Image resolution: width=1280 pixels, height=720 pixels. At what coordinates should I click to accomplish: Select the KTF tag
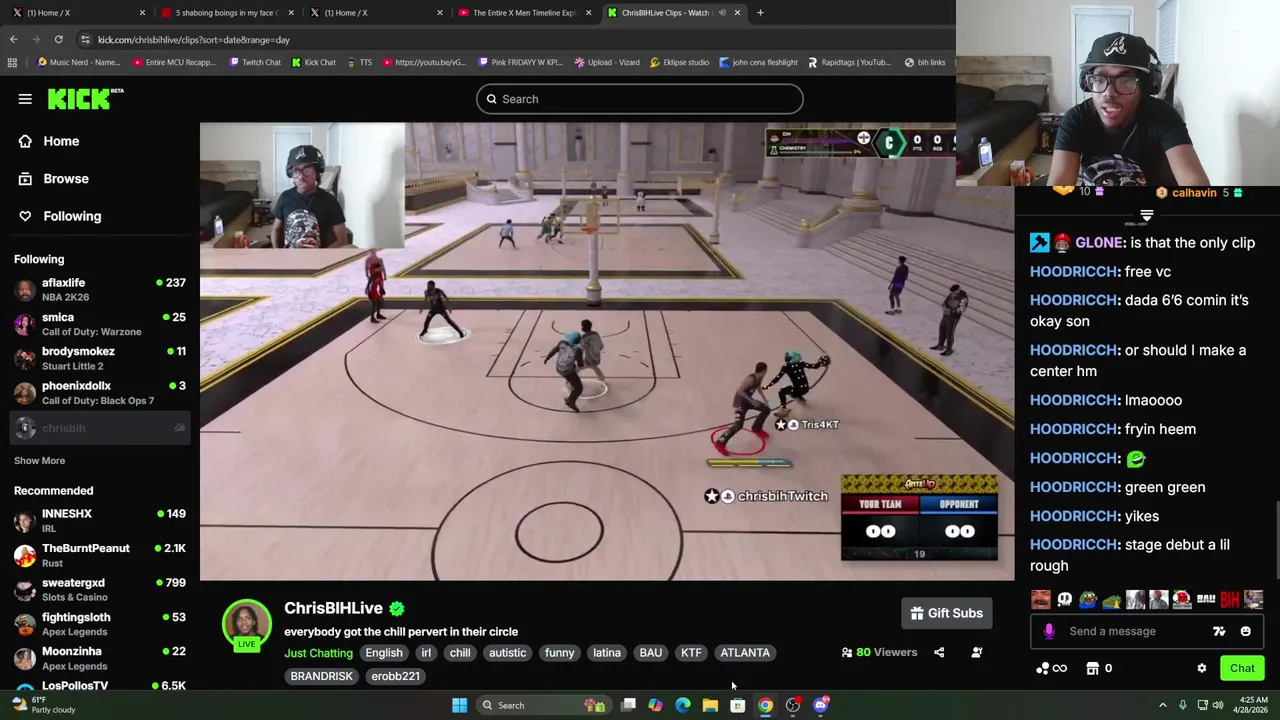coord(691,653)
